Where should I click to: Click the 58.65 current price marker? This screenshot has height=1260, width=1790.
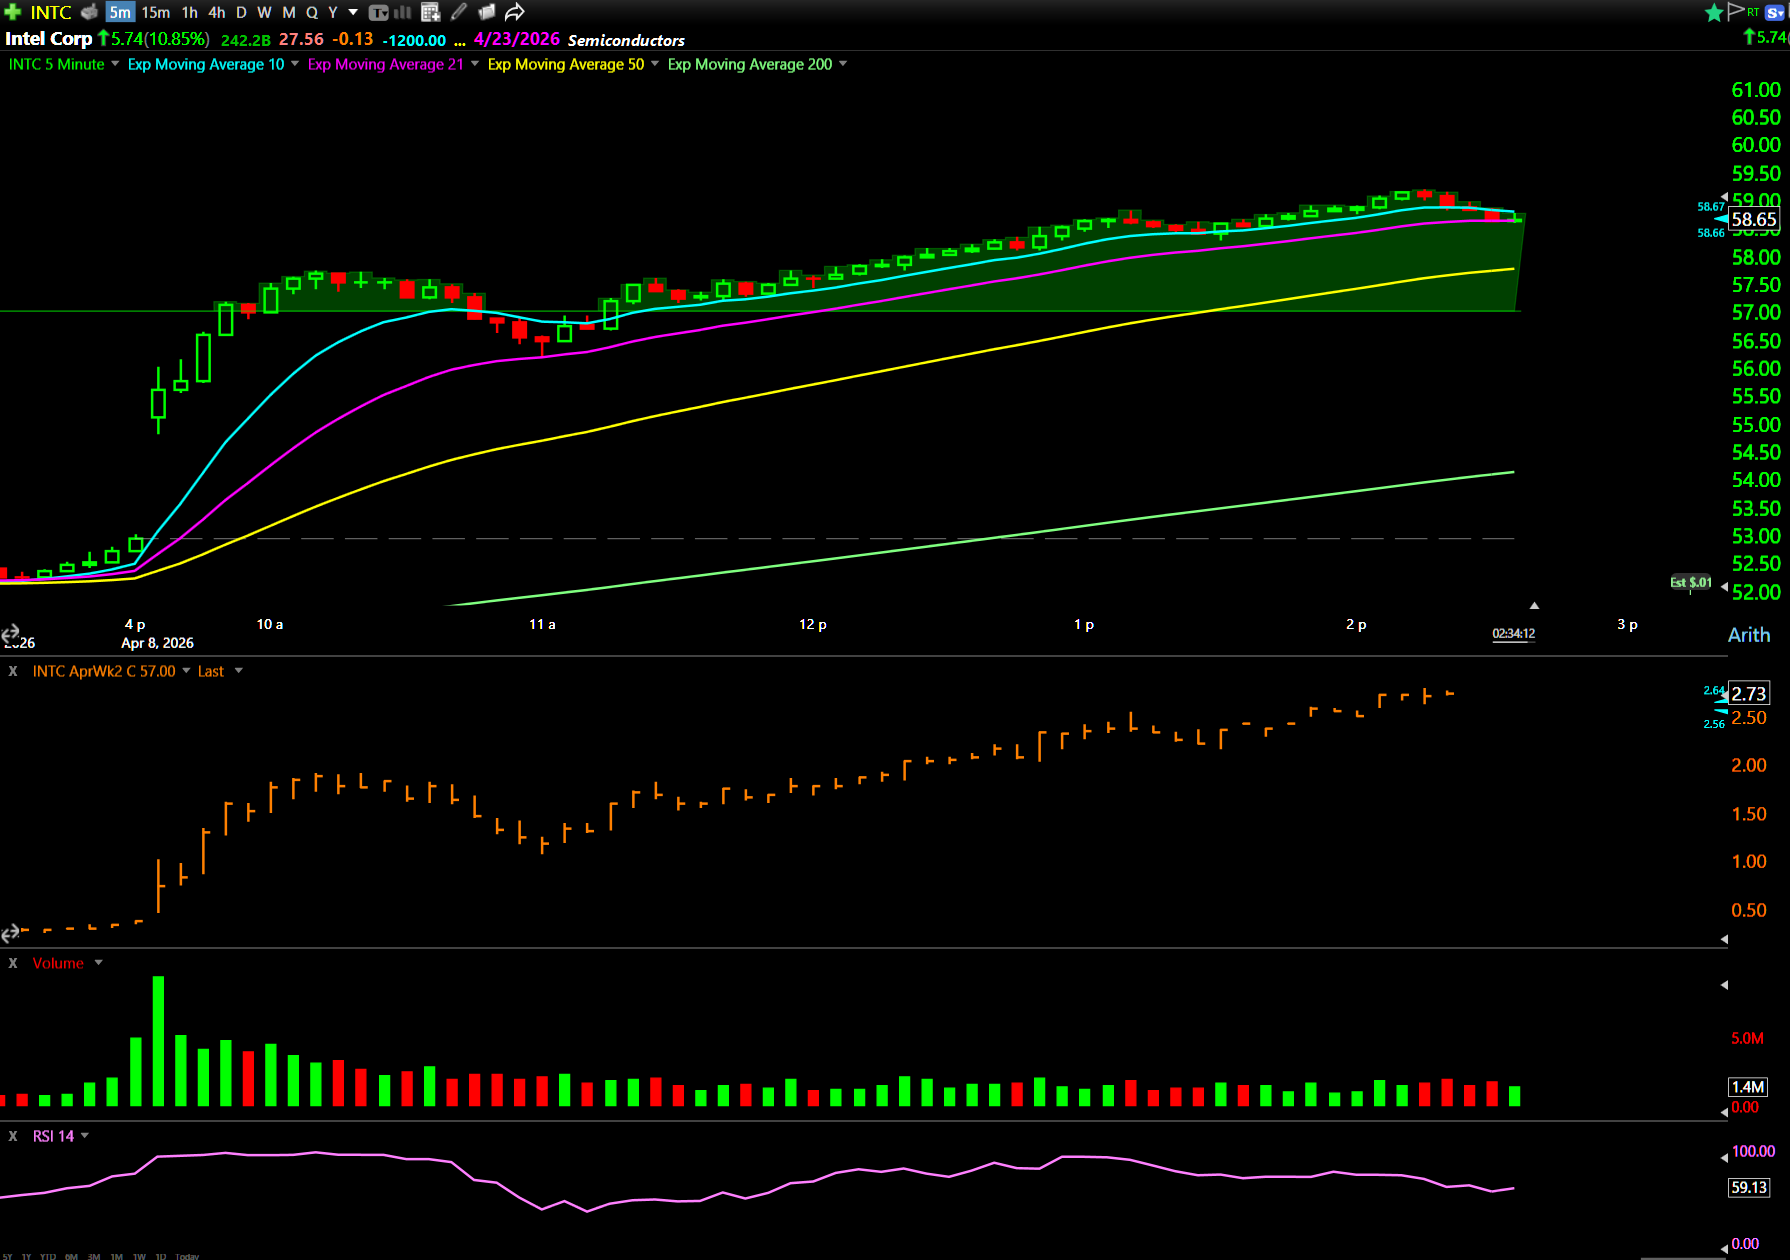[1753, 219]
